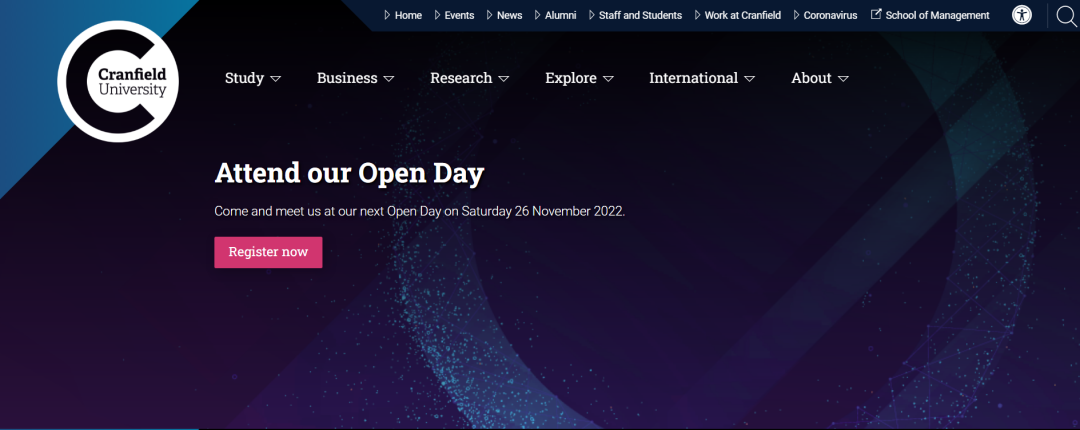Go to homepage via Cranfield University logo
The width and height of the screenshot is (1080, 430).
coord(118,81)
